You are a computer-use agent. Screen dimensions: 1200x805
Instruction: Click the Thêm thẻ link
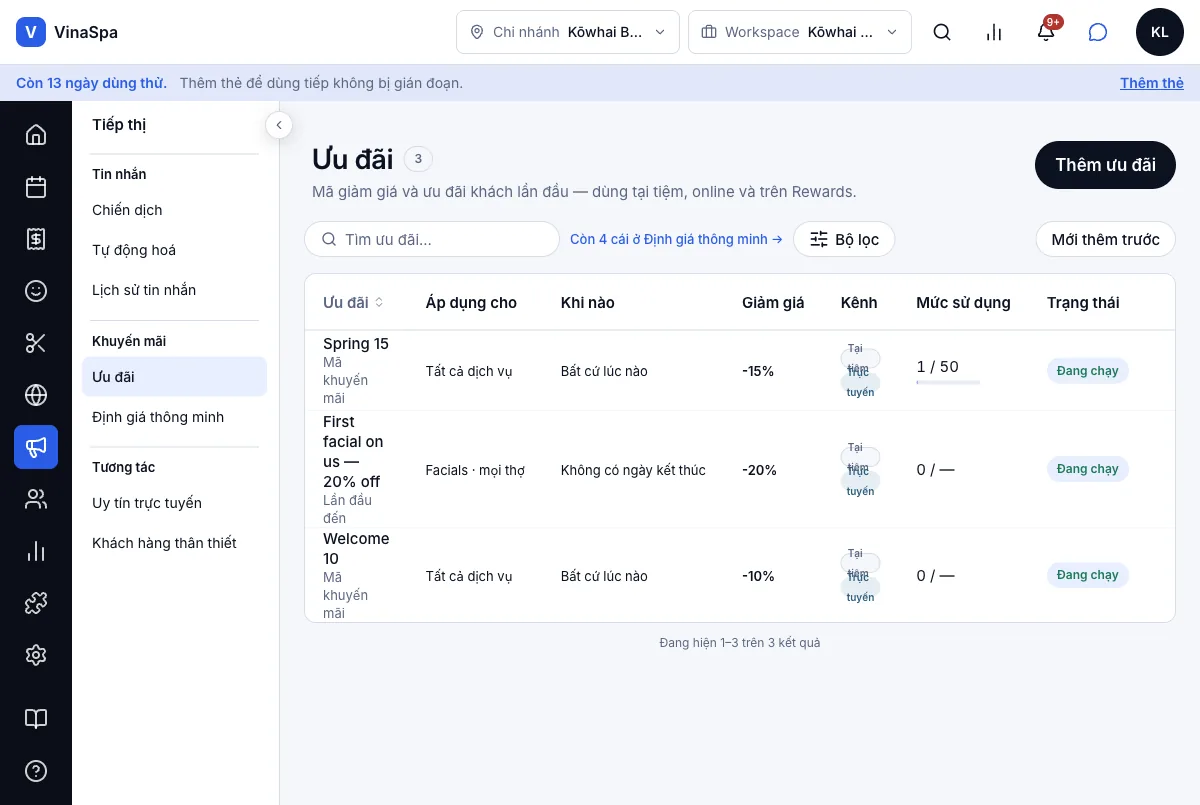[x=1152, y=83]
